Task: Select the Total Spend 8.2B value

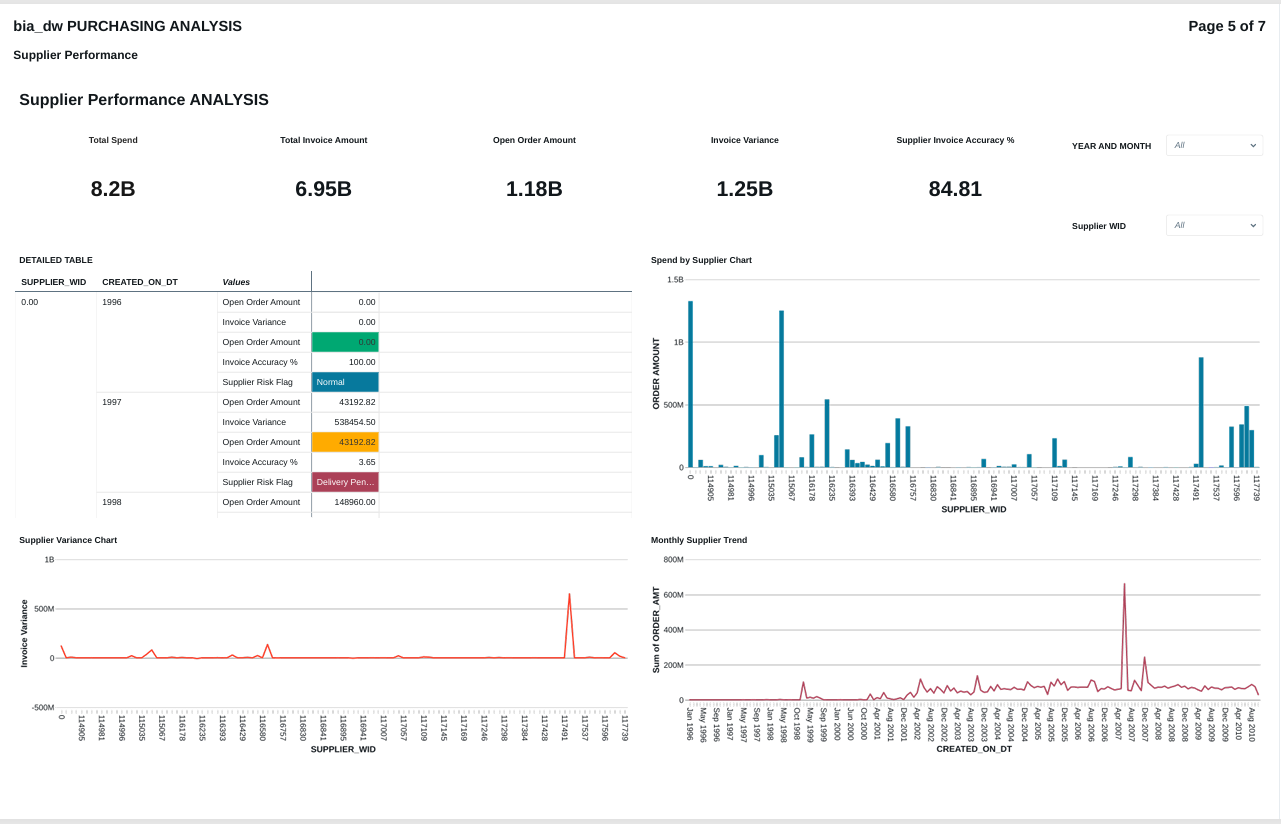Action: 113,189
